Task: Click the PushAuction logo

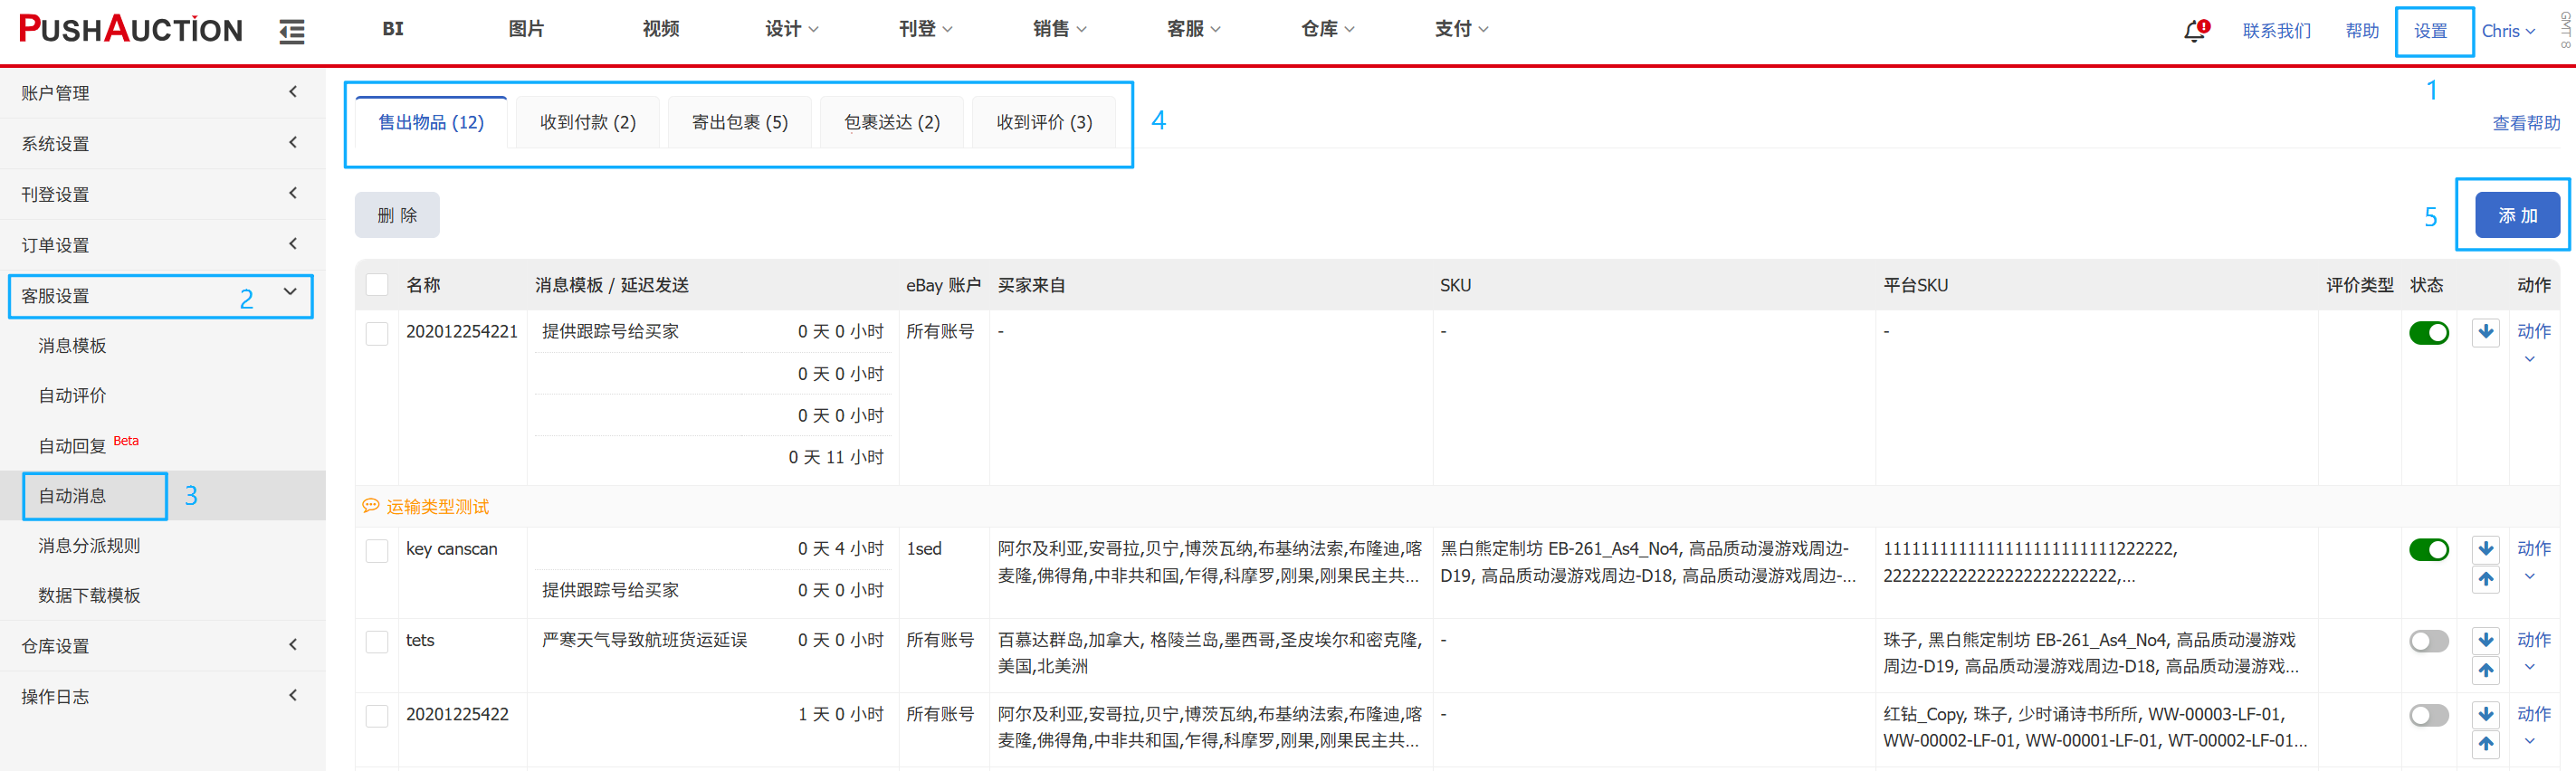Action: [x=131, y=30]
